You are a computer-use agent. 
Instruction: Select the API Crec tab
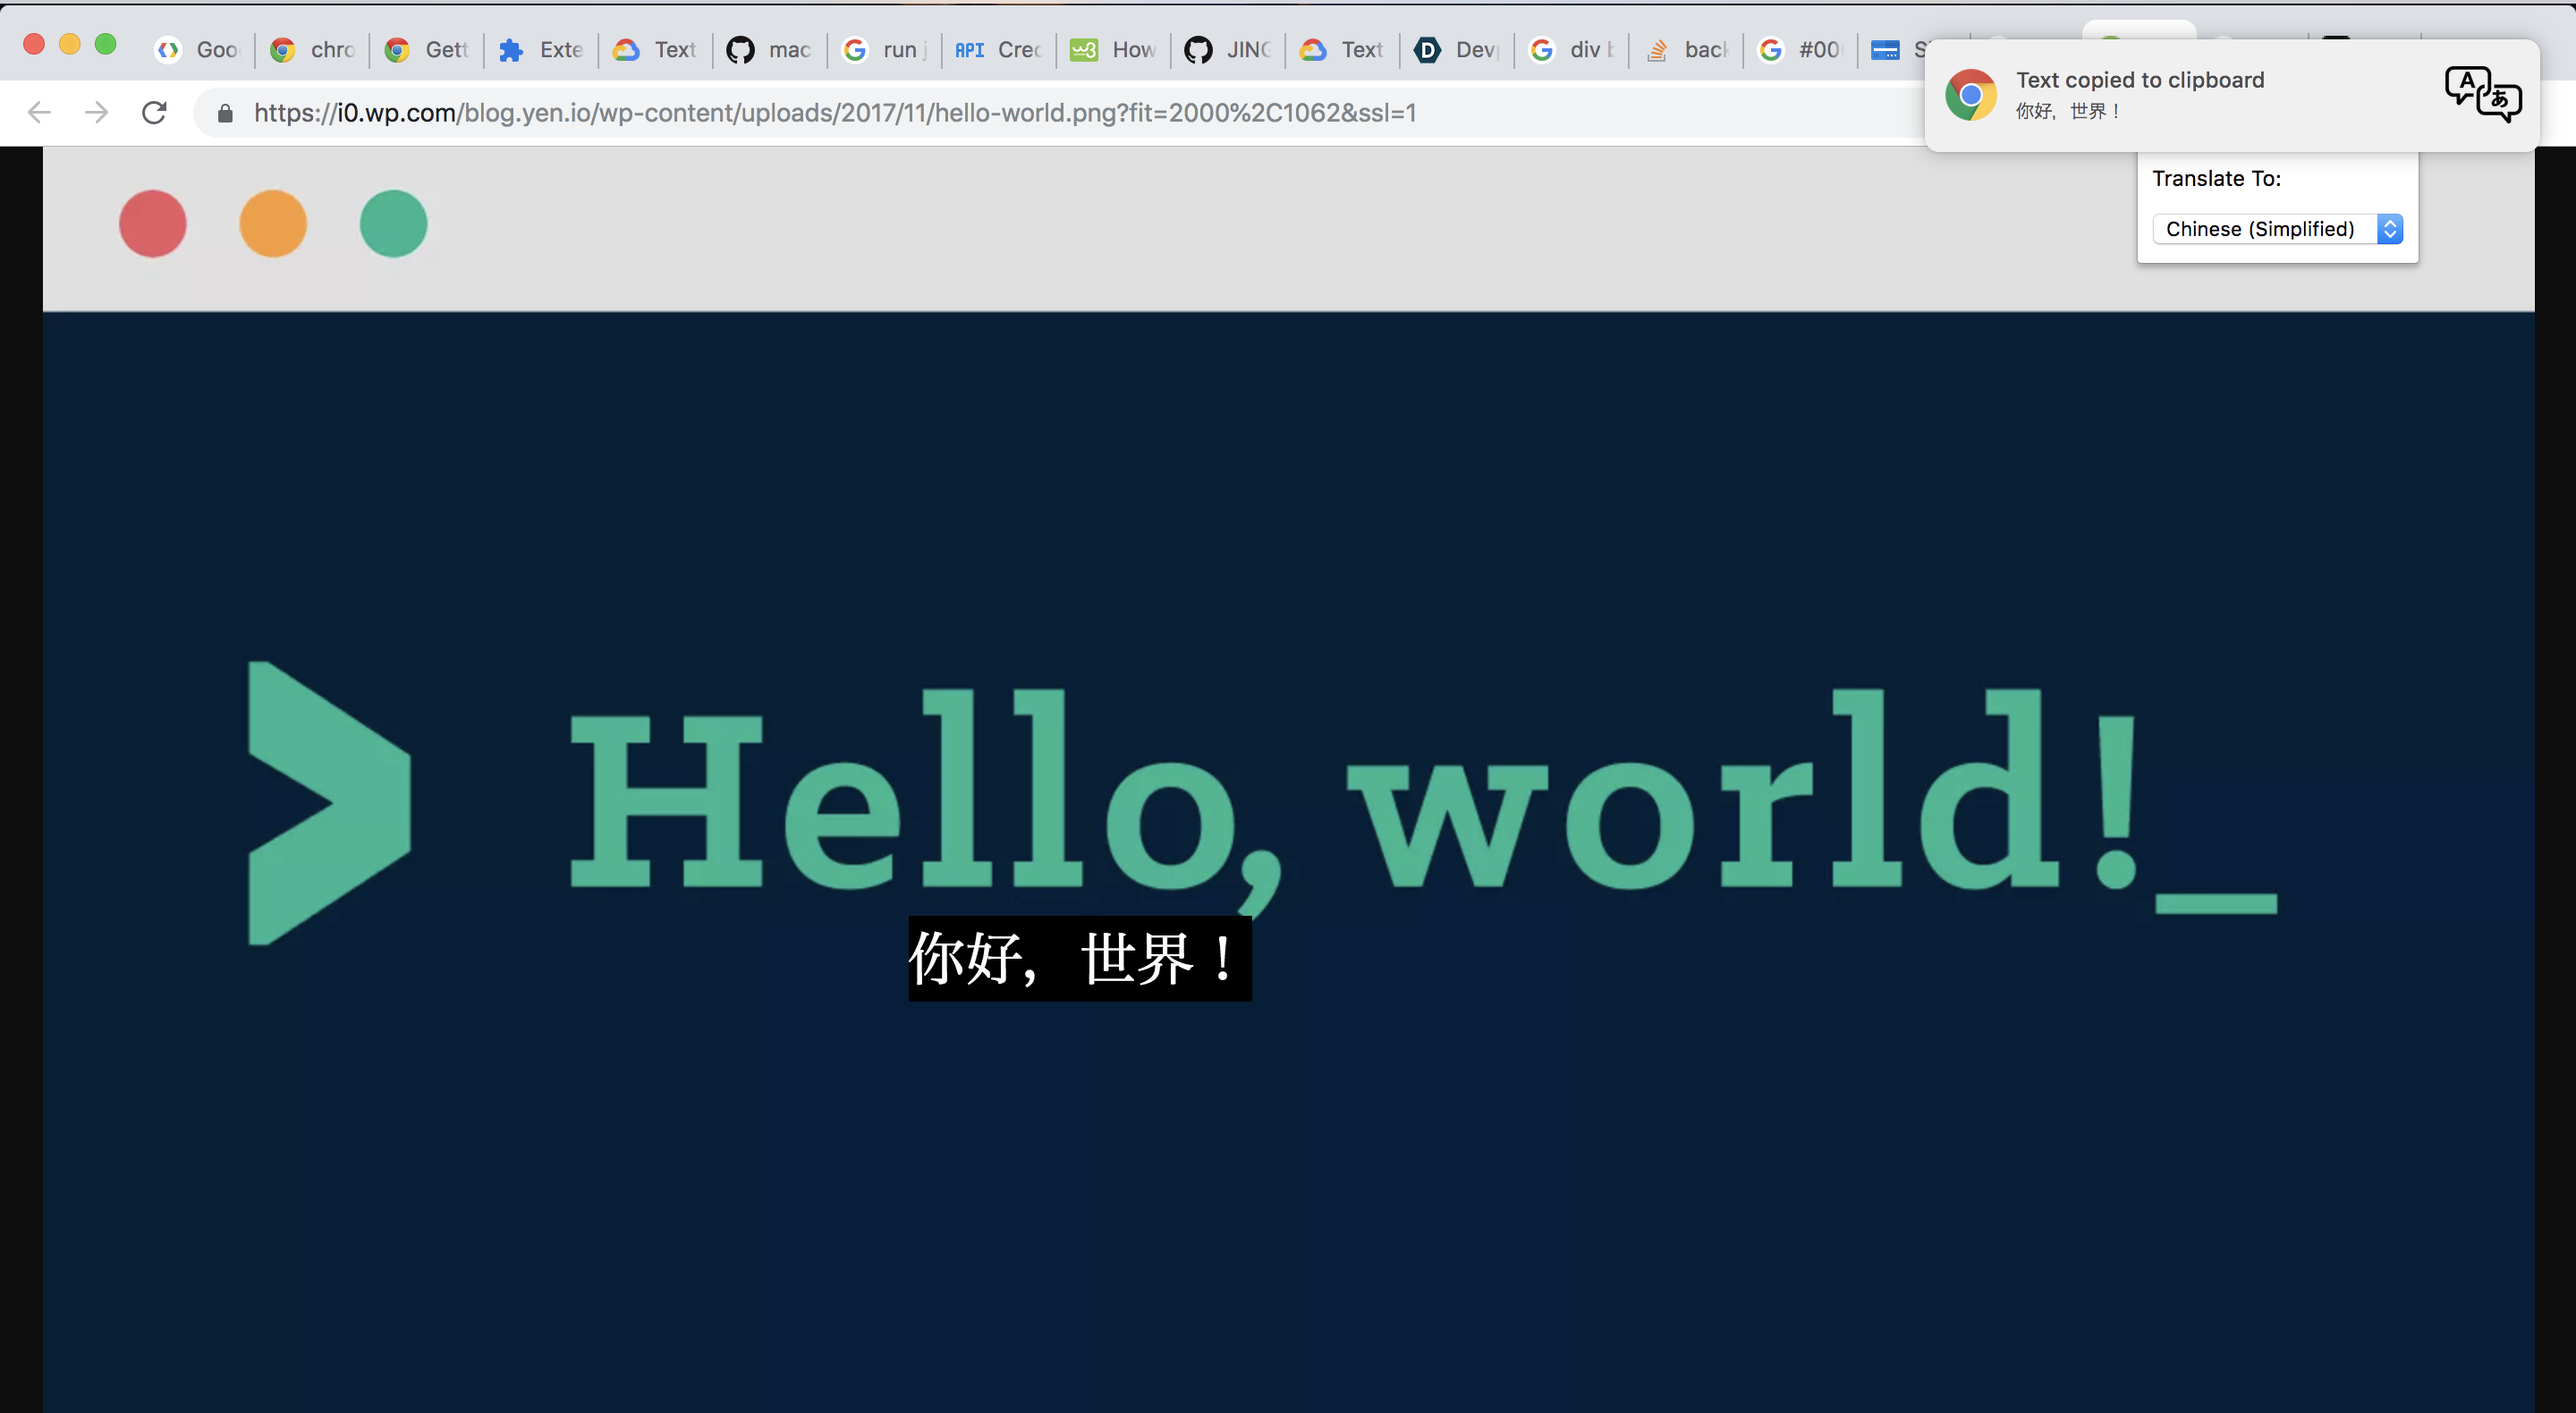tap(998, 50)
